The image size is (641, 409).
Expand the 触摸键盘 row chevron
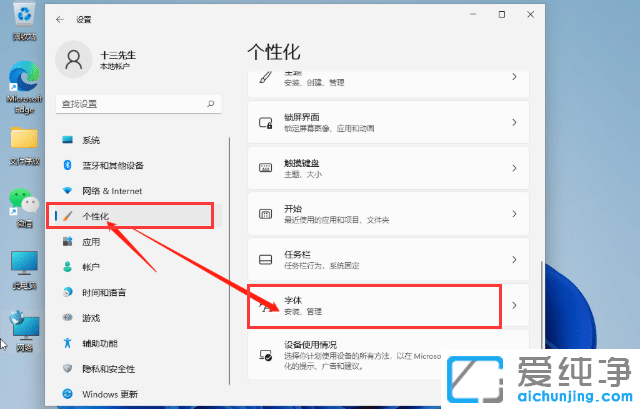[514, 168]
